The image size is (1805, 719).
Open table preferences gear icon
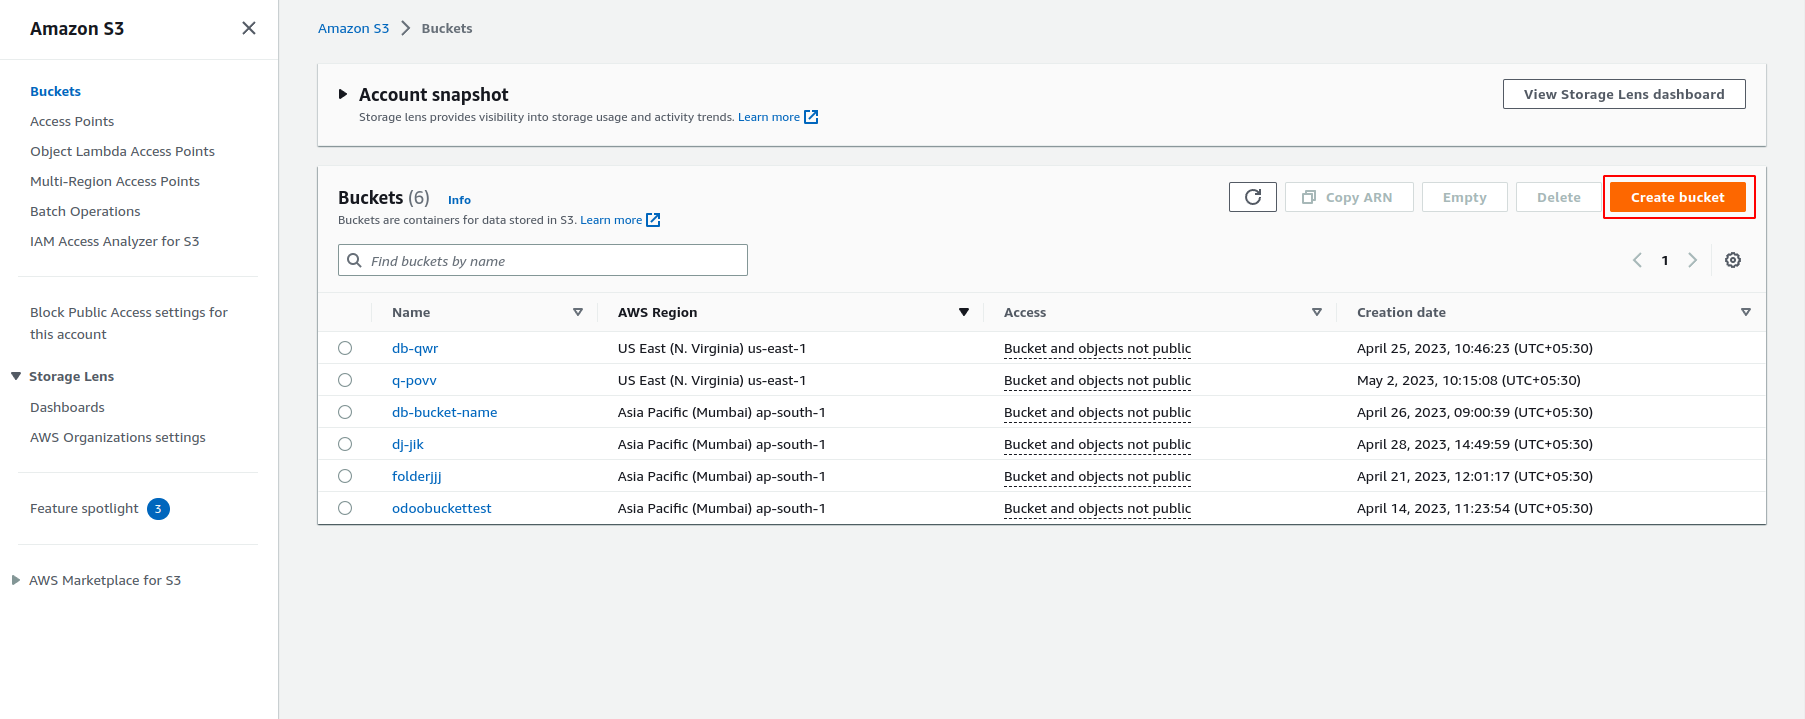[x=1733, y=260]
